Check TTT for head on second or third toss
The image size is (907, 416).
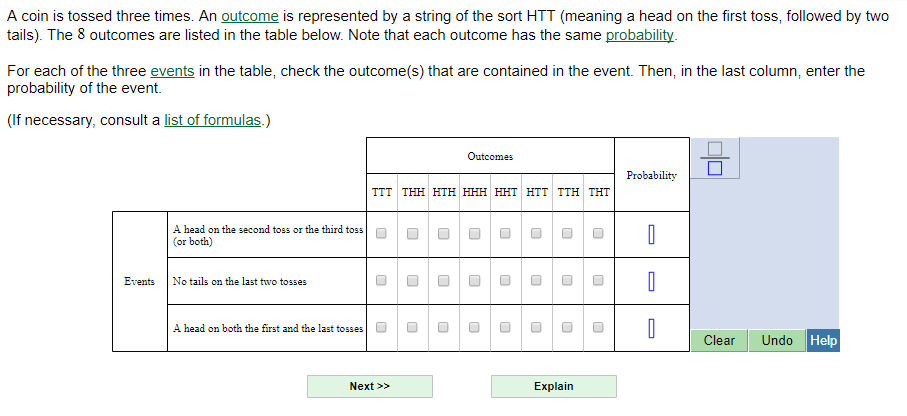point(381,234)
